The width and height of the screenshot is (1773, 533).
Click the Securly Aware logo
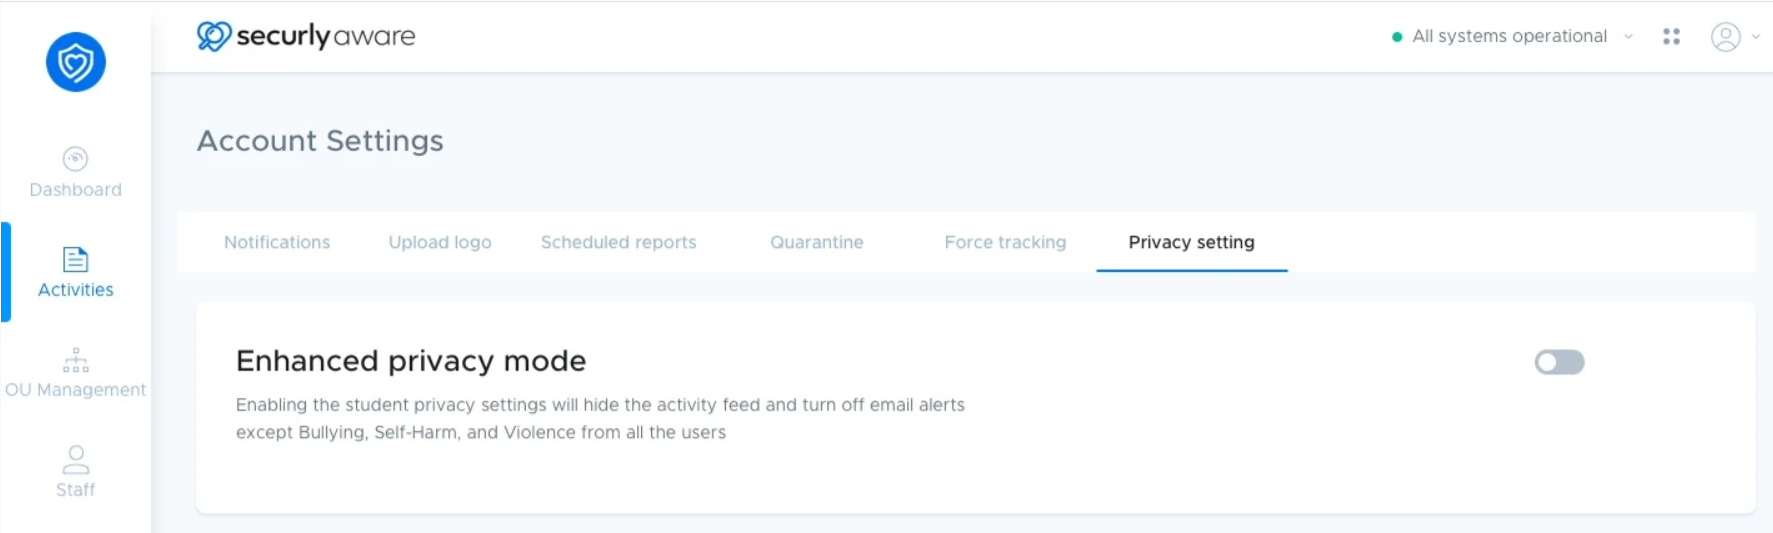pos(306,36)
